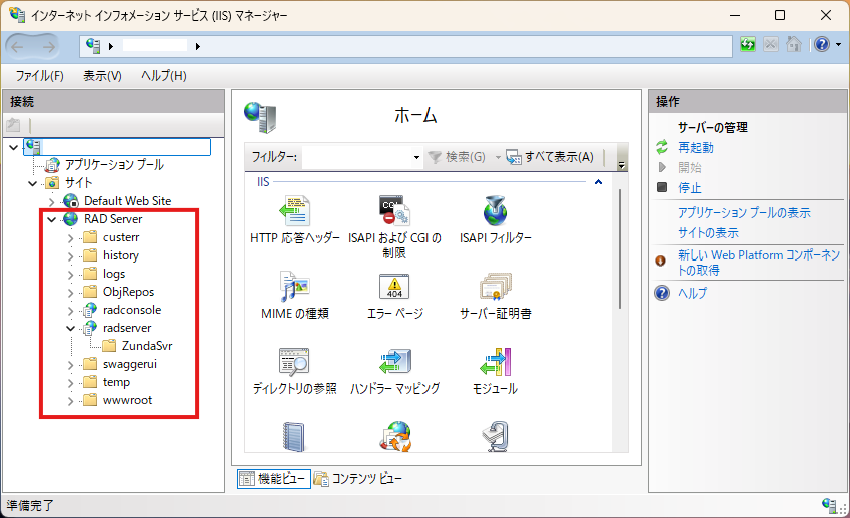Expand the wwwroot folder chevron
This screenshot has width=850, height=518.
(70, 402)
